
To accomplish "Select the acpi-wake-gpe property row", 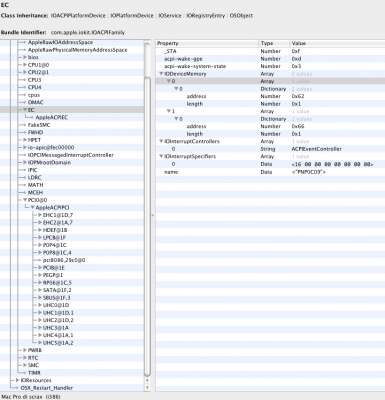I will click(270, 59).
